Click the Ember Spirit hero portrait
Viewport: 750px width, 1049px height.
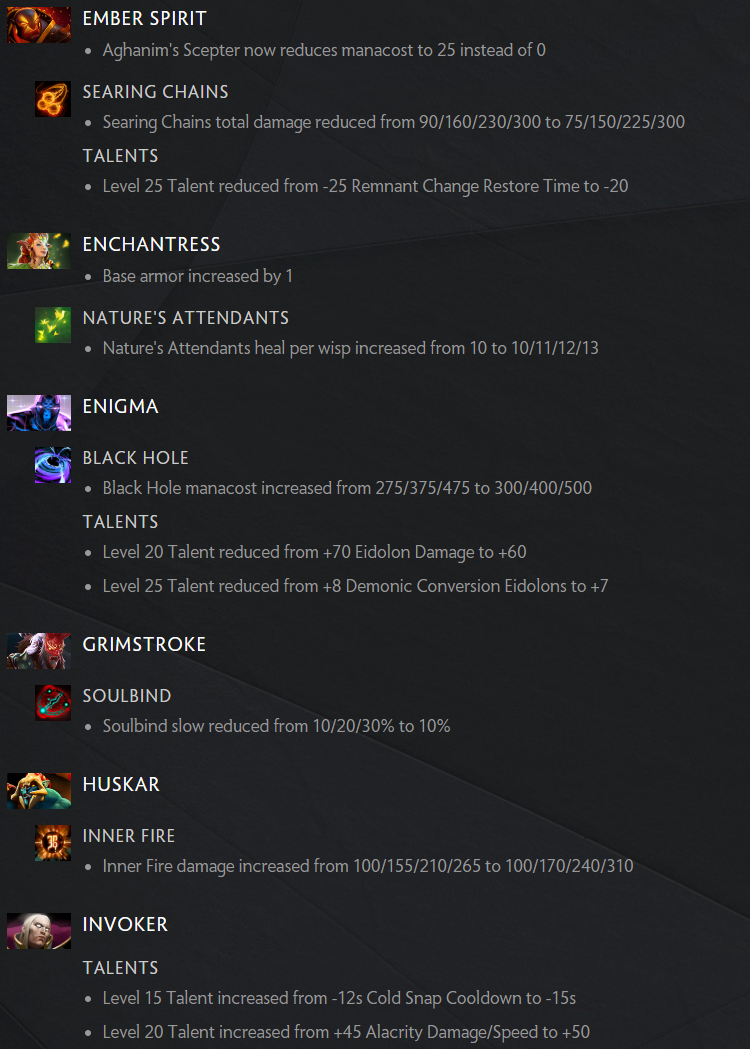(x=39, y=25)
